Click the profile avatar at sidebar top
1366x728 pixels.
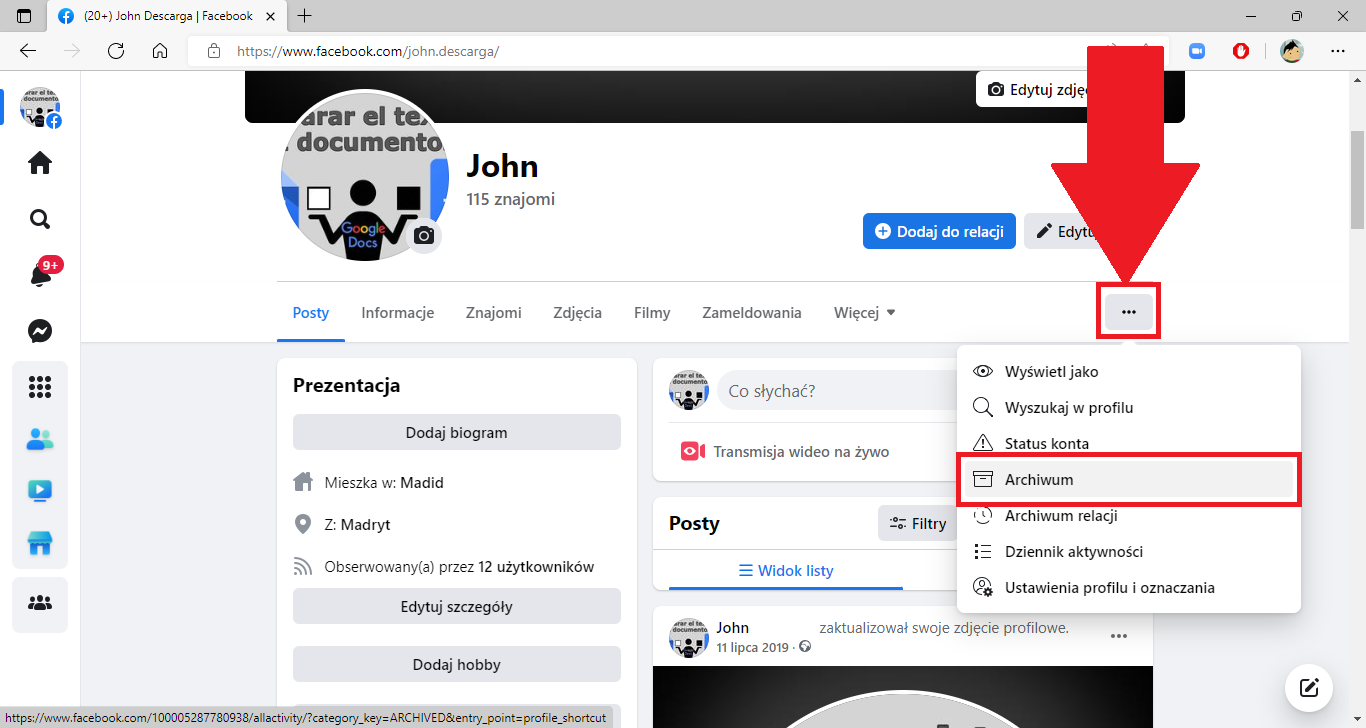click(x=40, y=106)
